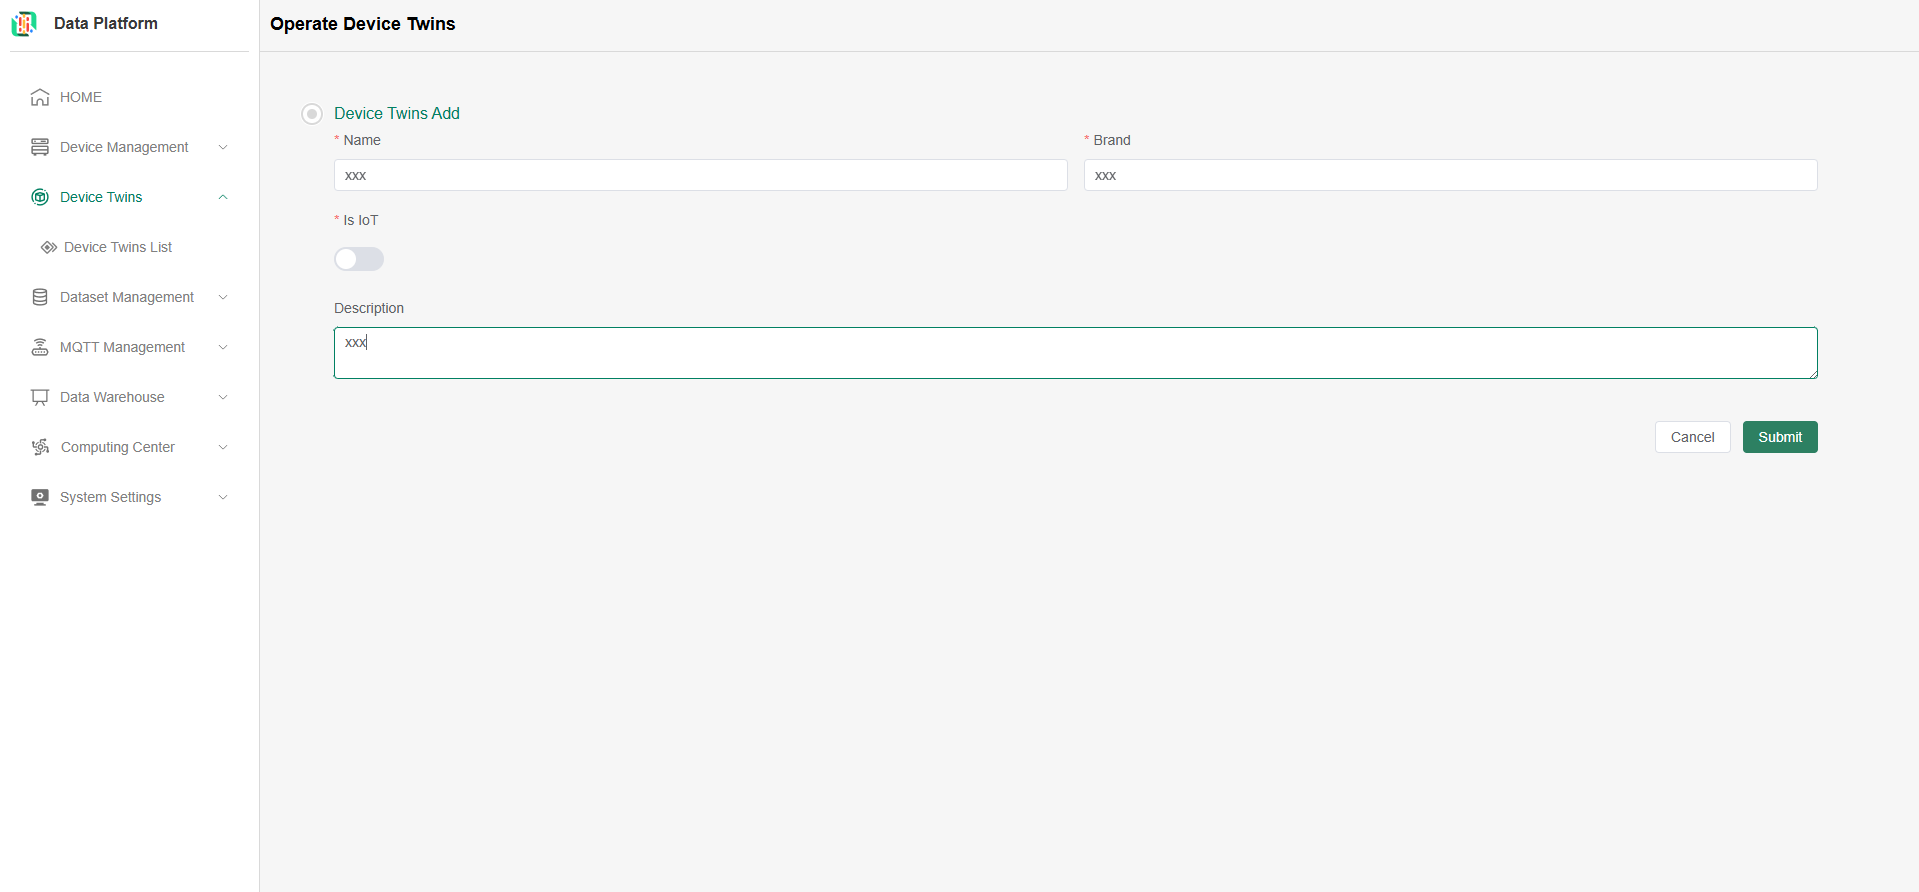
Task: Collapse the Device Twins menu chevron
Action: [x=223, y=197]
